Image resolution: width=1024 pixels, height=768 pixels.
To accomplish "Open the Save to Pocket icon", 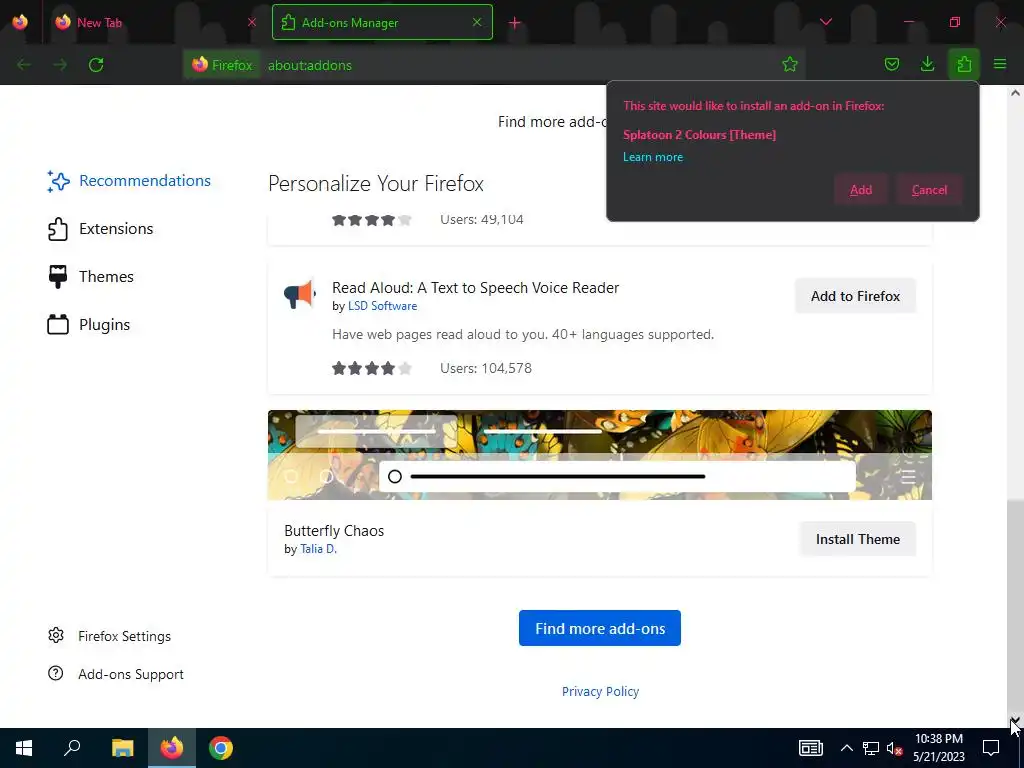I will coord(891,64).
